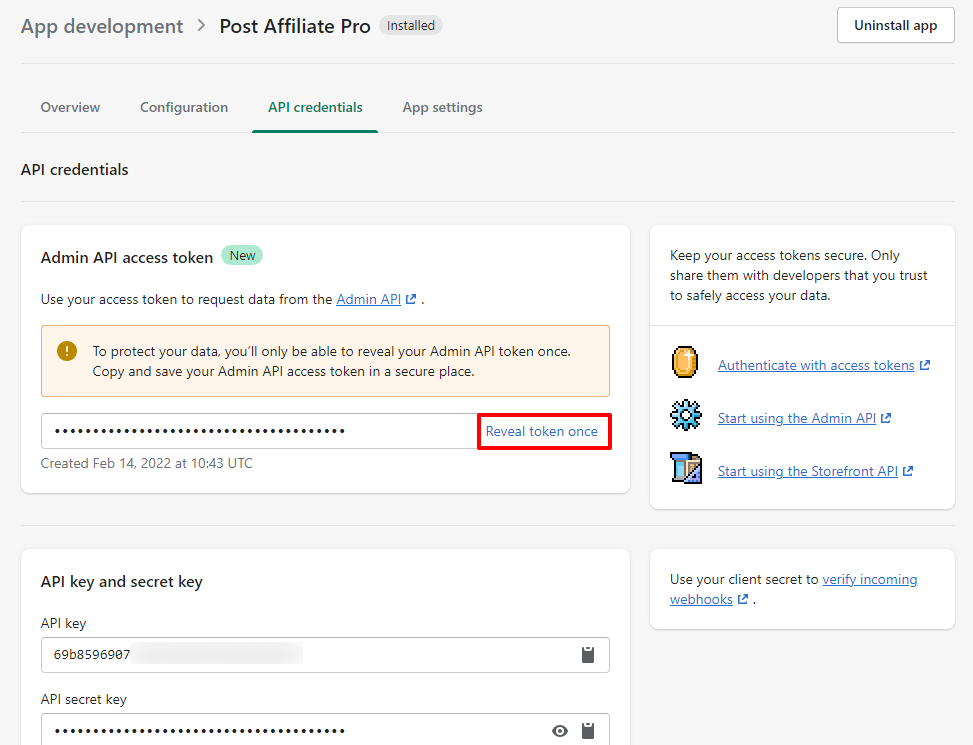
Task: Select the API credentials tab
Action: point(315,107)
